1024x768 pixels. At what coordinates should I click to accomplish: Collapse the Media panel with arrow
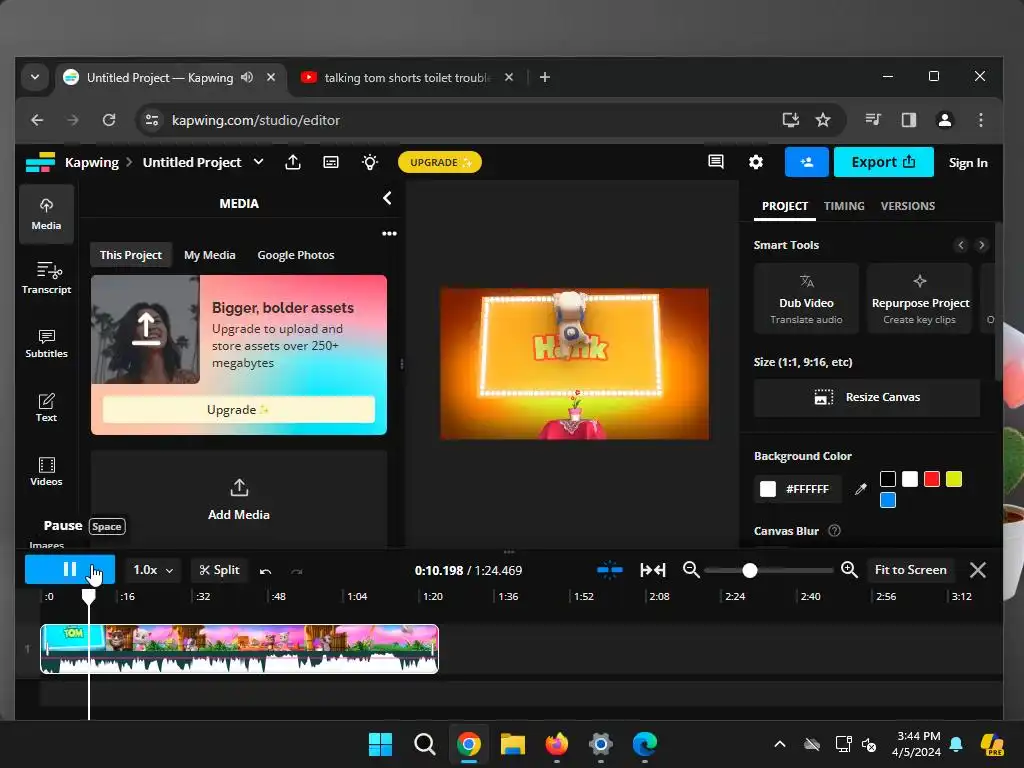pos(387,199)
